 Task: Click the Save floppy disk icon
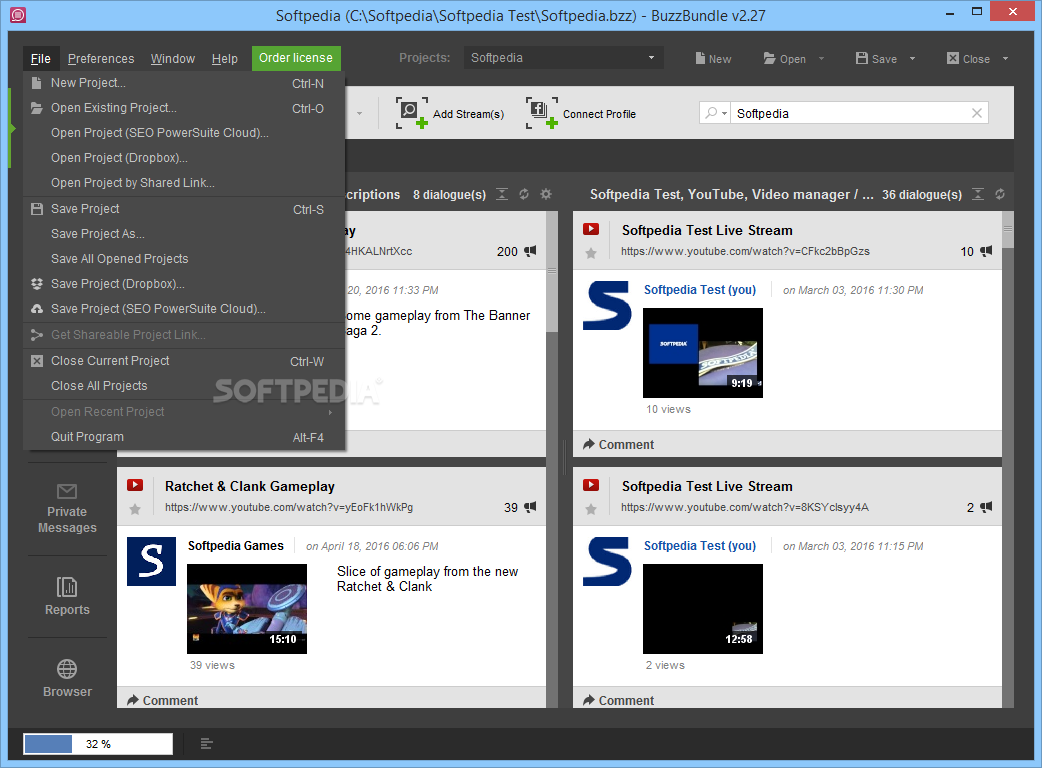(862, 58)
